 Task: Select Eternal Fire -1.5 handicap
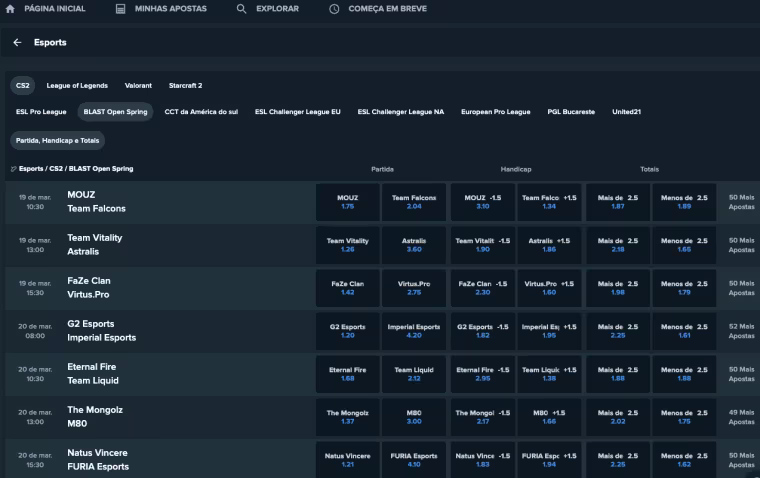click(x=483, y=374)
